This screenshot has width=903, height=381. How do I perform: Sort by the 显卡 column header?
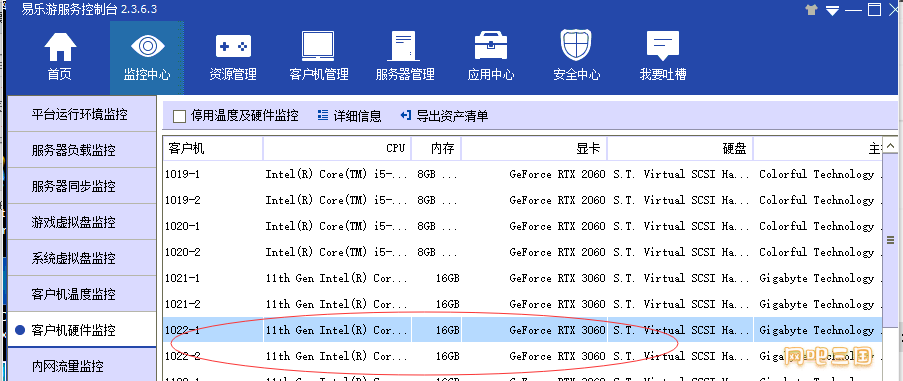click(x=534, y=148)
